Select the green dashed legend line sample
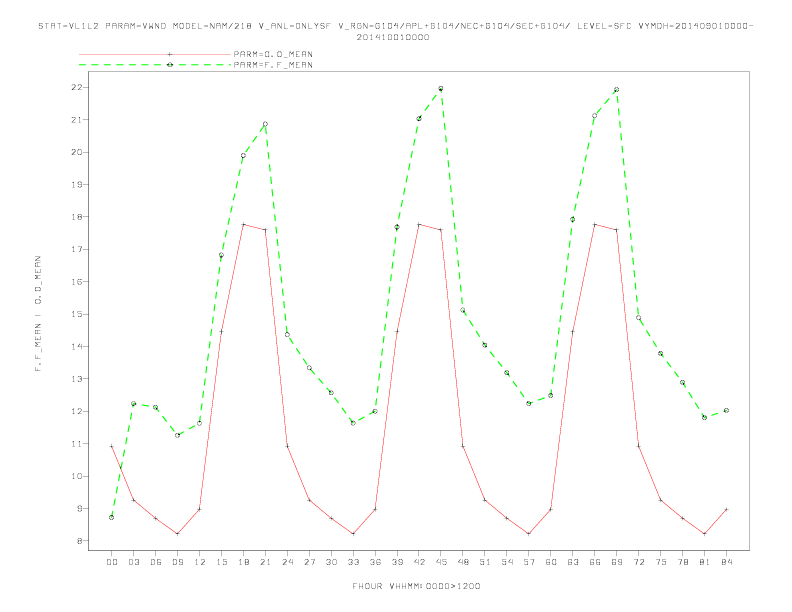Viewport: 792px width, 612px height. tap(155, 65)
